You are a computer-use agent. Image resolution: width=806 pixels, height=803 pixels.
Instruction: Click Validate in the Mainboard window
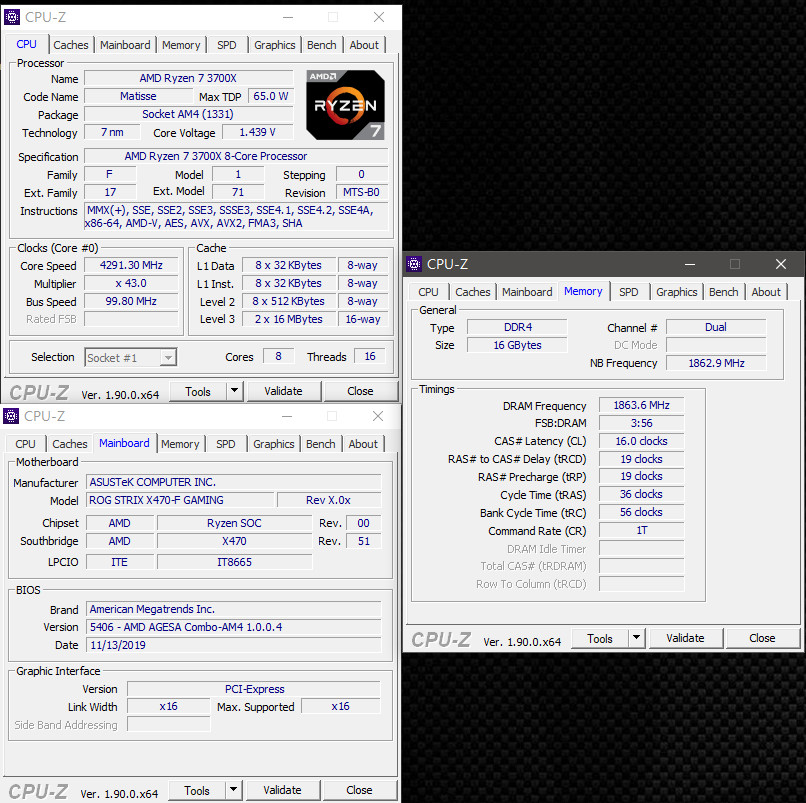tap(282, 790)
